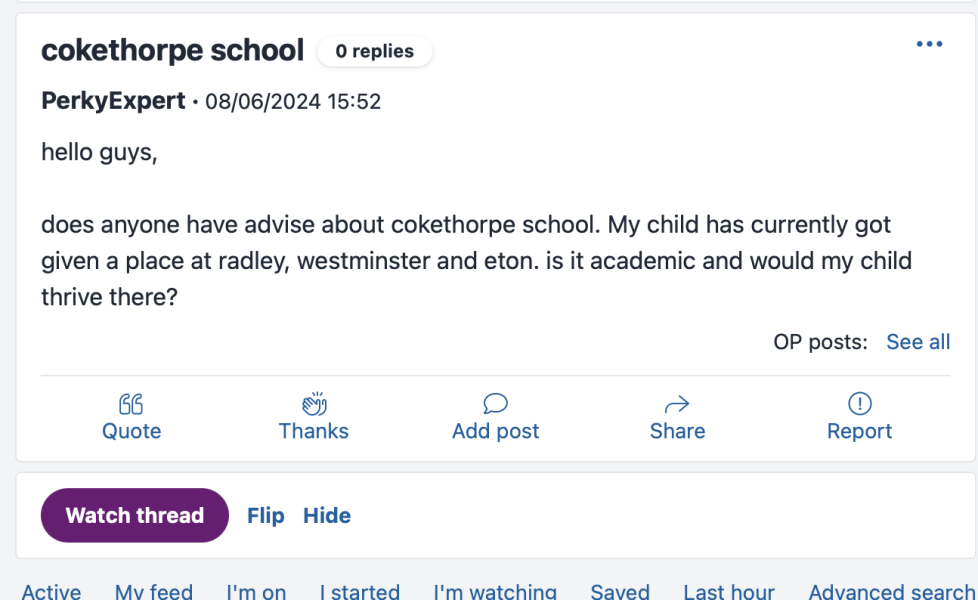Flip the thread display order
978x600 pixels.
[265, 515]
